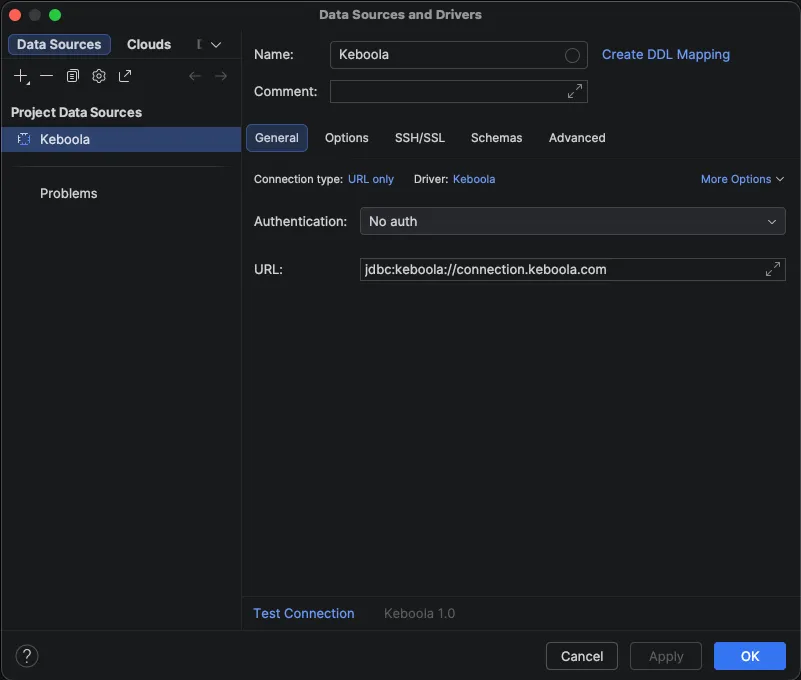Image resolution: width=801 pixels, height=680 pixels.
Task: Remove selected data source with minus icon
Action: click(x=46, y=76)
